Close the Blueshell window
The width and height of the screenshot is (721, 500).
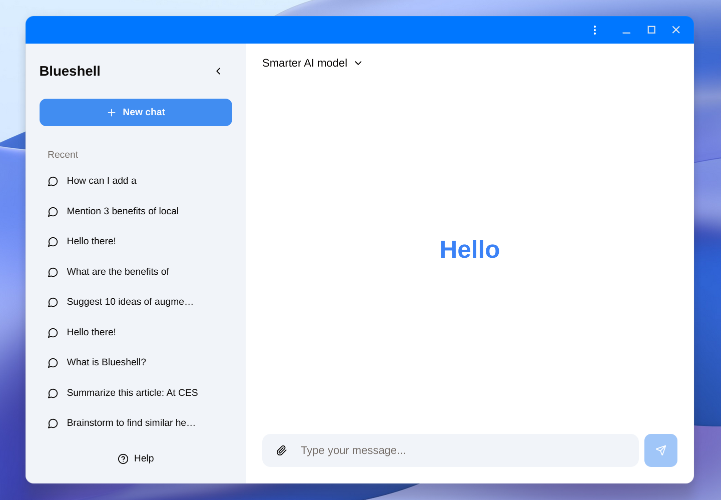675,30
